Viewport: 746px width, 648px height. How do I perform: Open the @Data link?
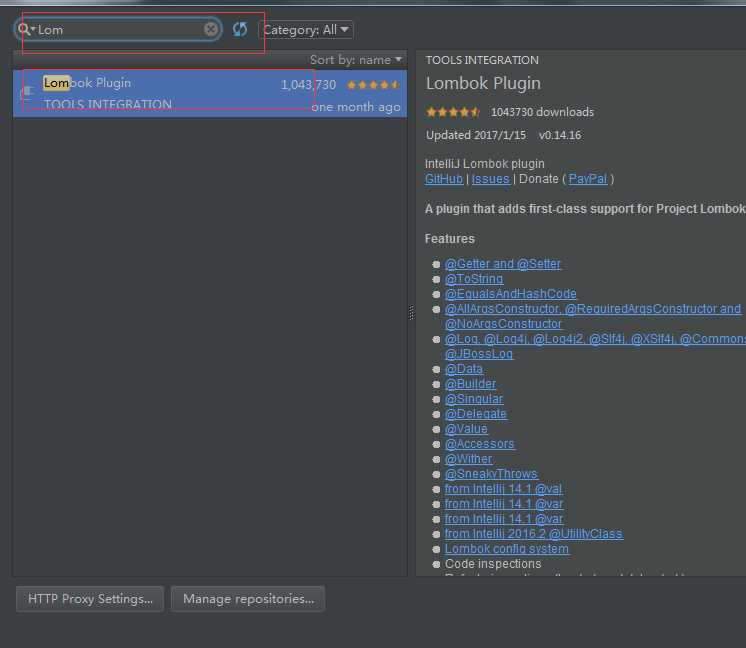point(464,369)
